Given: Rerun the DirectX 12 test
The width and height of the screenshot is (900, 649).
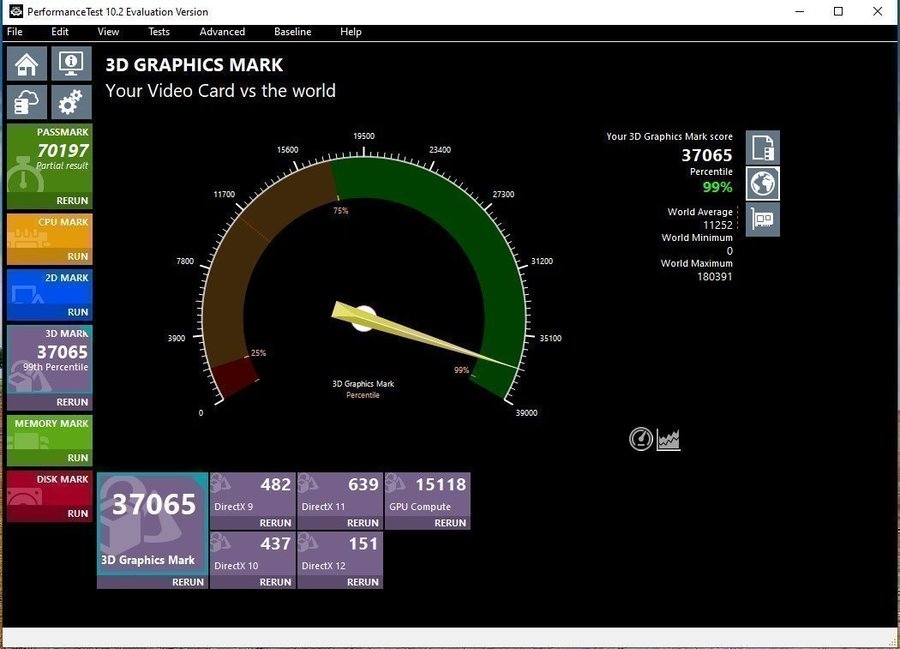Looking at the screenshot, I should (x=362, y=582).
